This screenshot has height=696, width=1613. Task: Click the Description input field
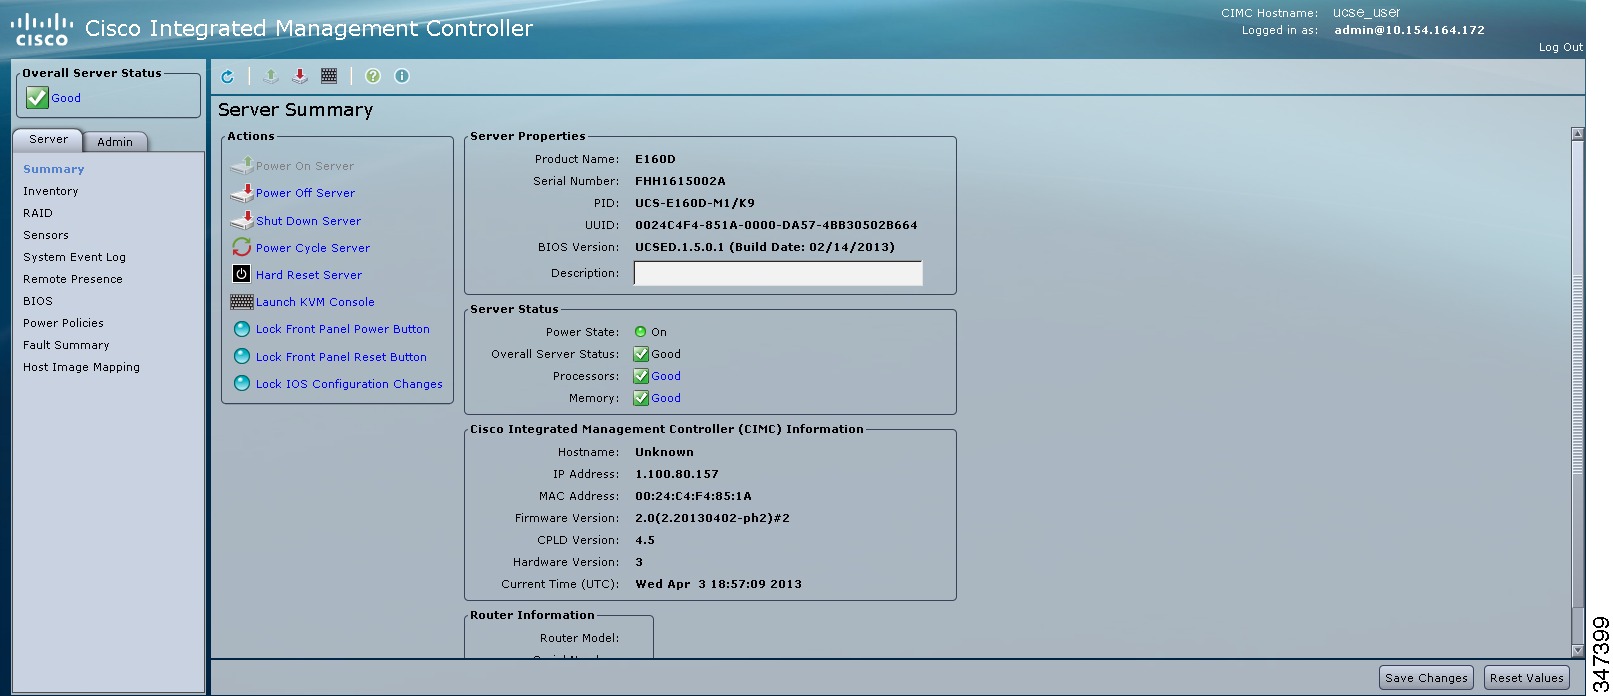(x=778, y=273)
